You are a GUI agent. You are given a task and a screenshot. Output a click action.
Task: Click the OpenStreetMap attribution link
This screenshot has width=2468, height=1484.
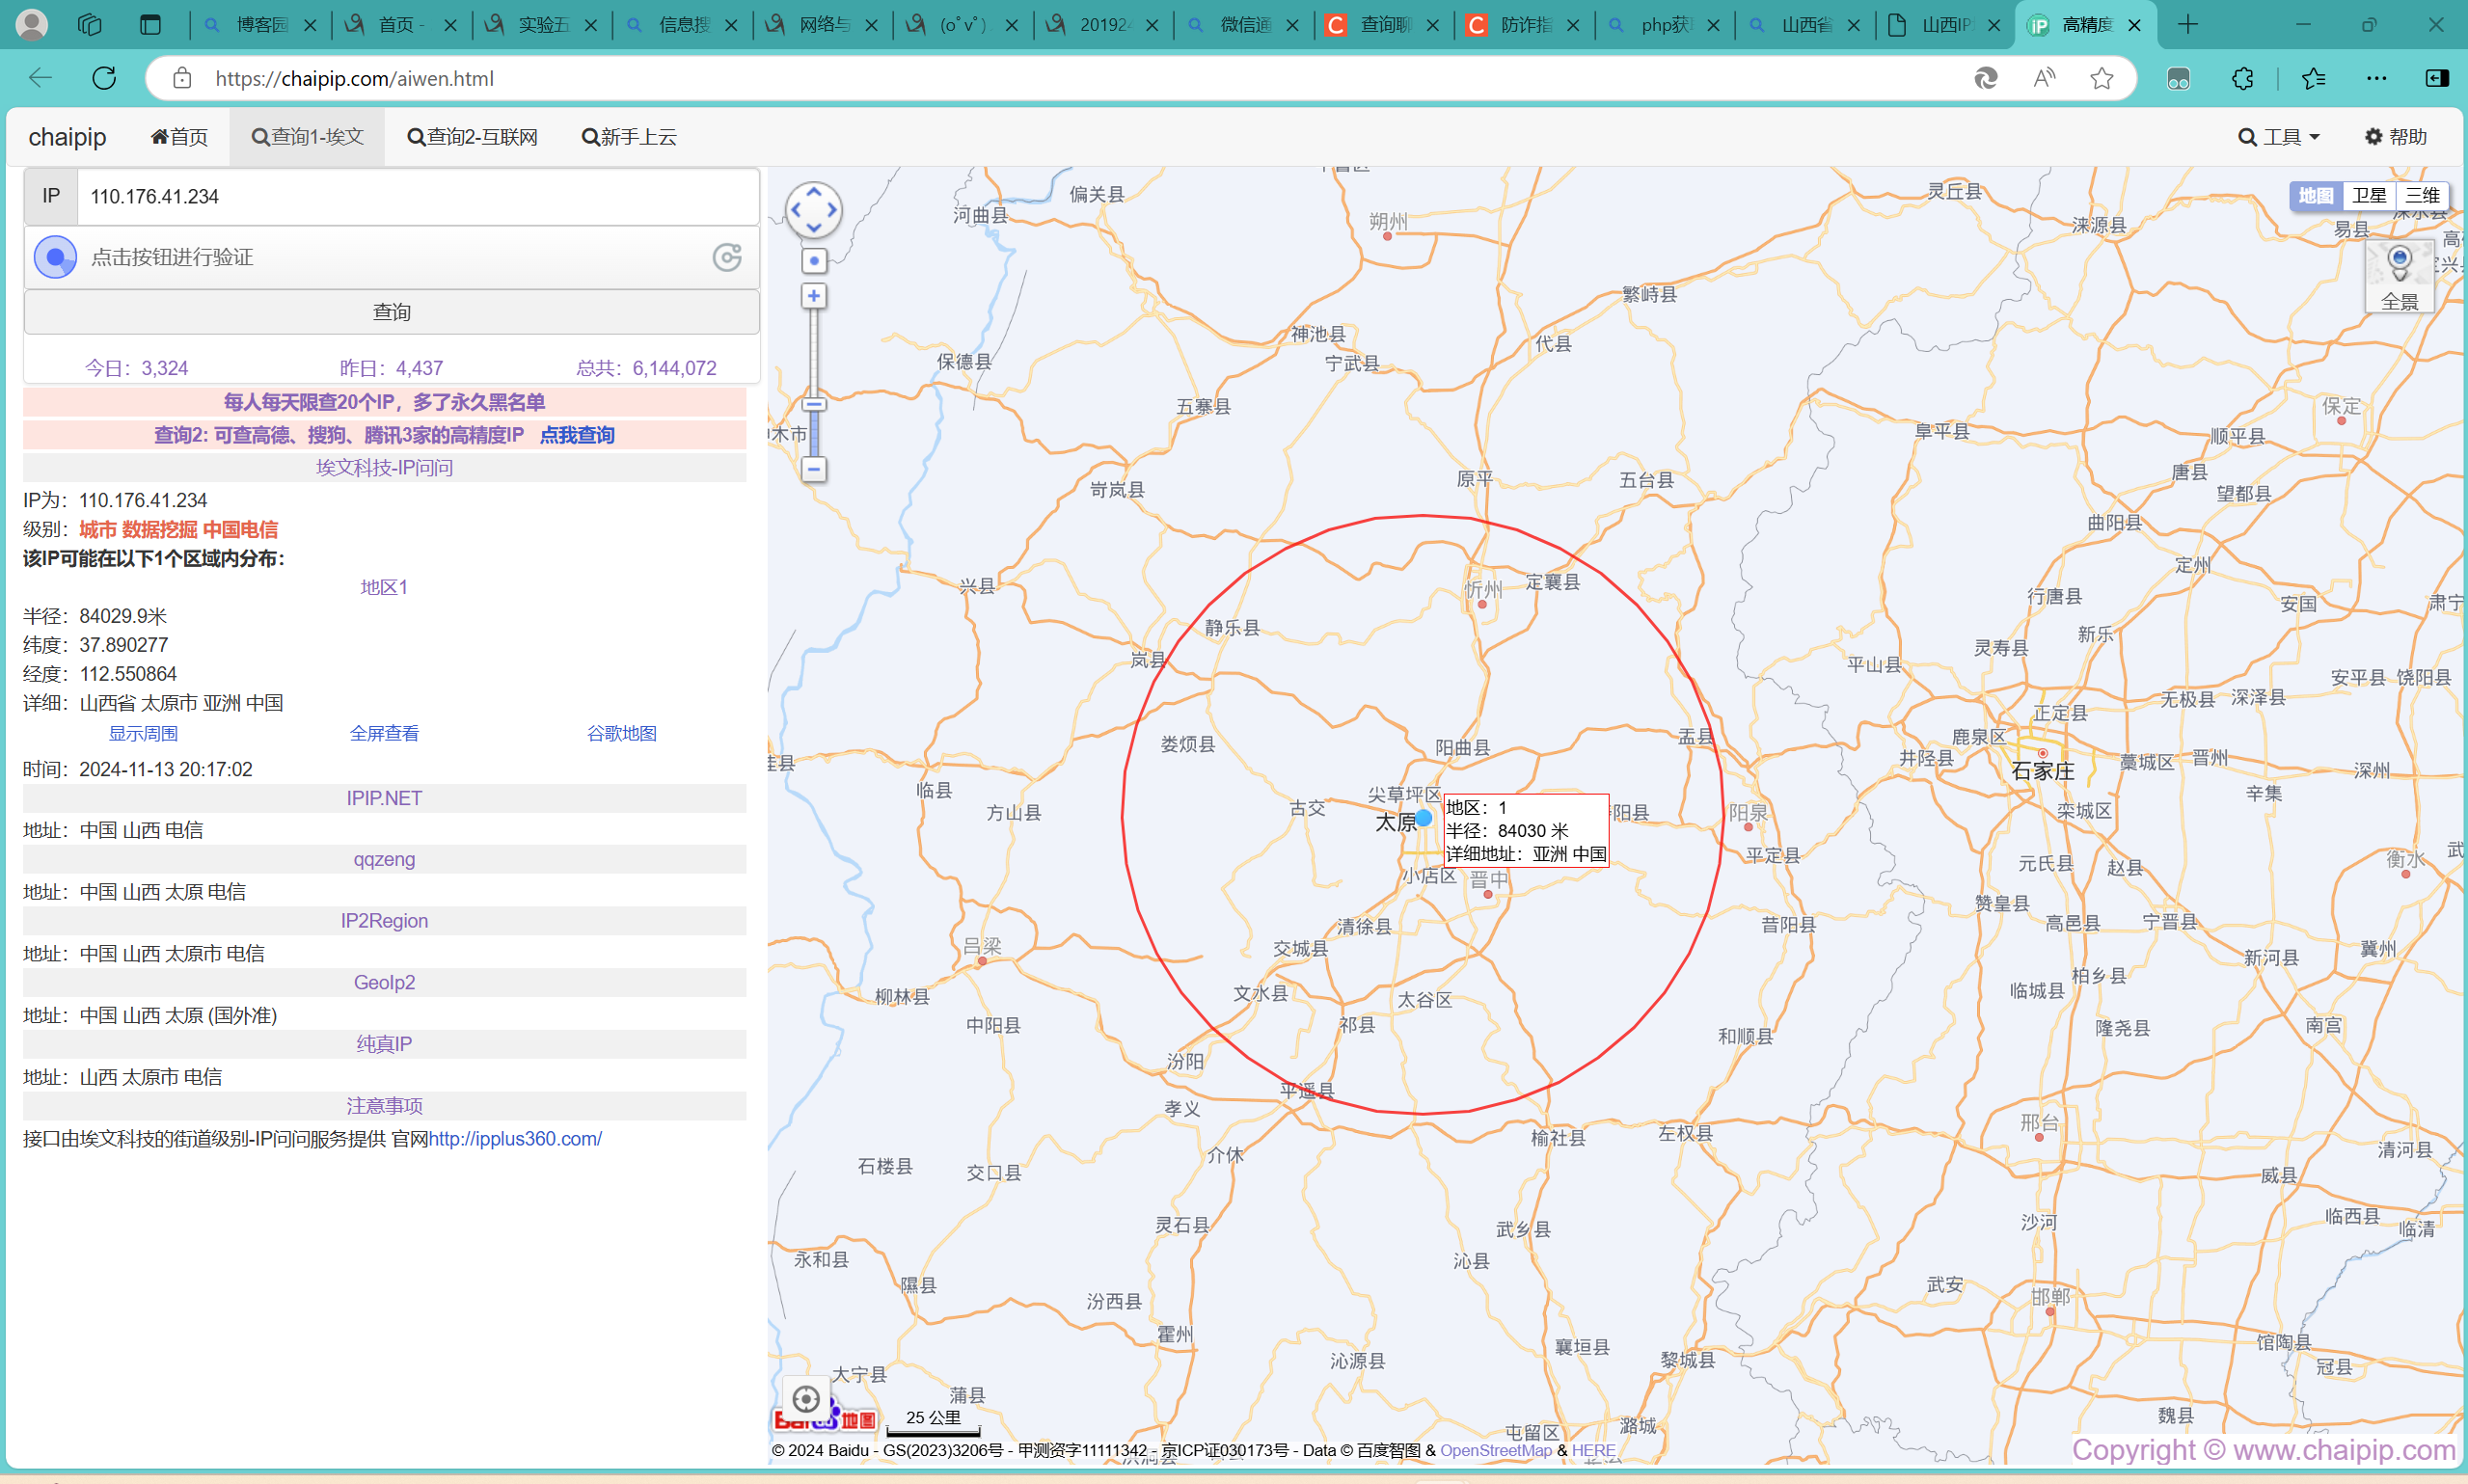1496,1450
